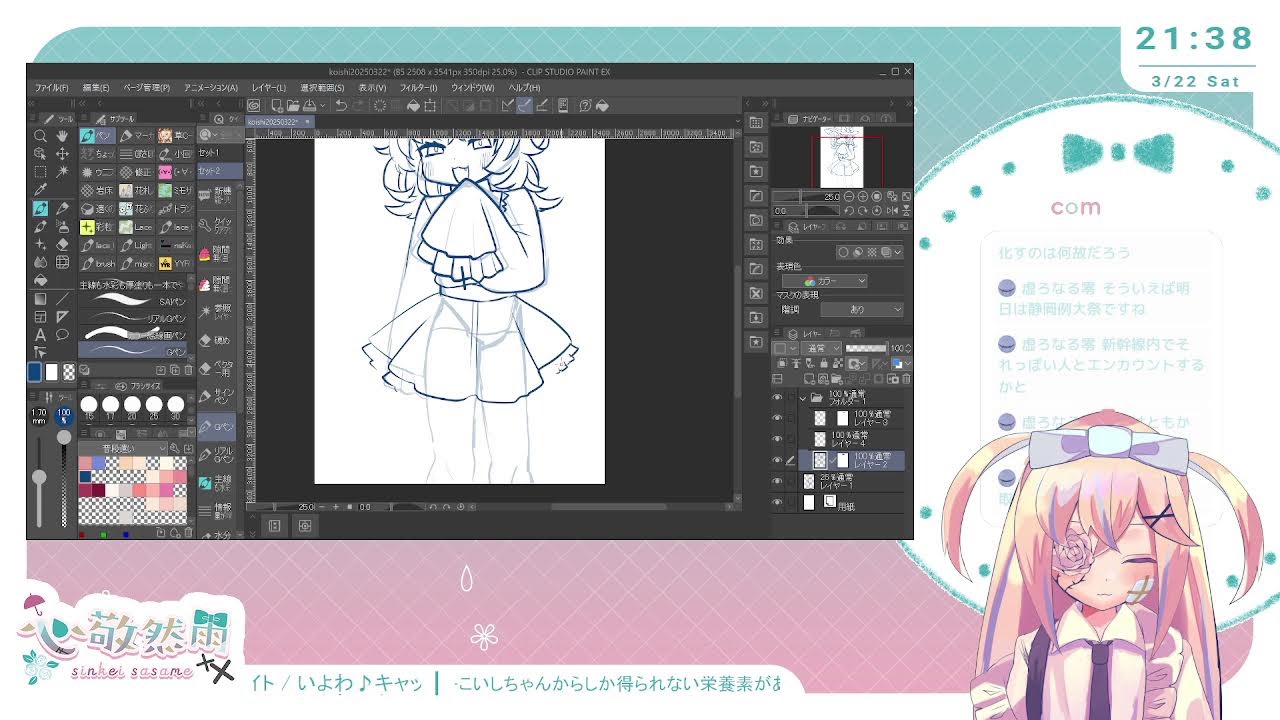Click the Undo arrow in command bar
The height and width of the screenshot is (720, 1280).
pos(340,105)
